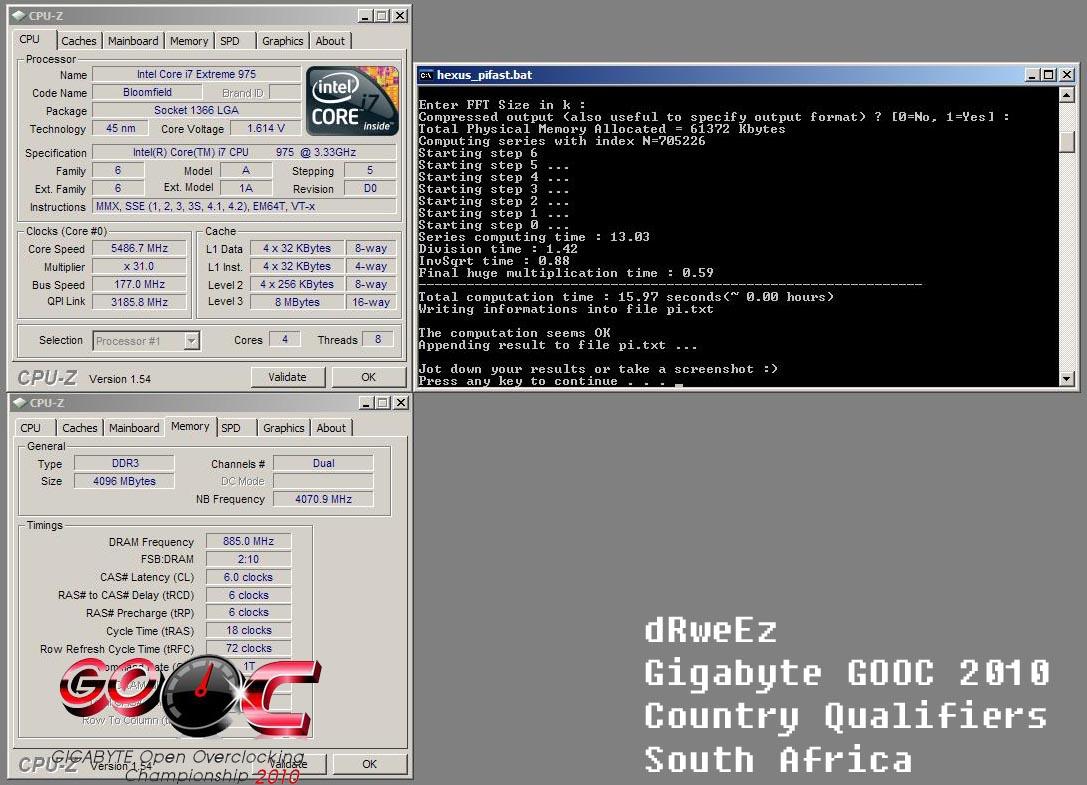Click the console scrollbar up arrow
The width and height of the screenshot is (1087, 785).
[x=1067, y=94]
